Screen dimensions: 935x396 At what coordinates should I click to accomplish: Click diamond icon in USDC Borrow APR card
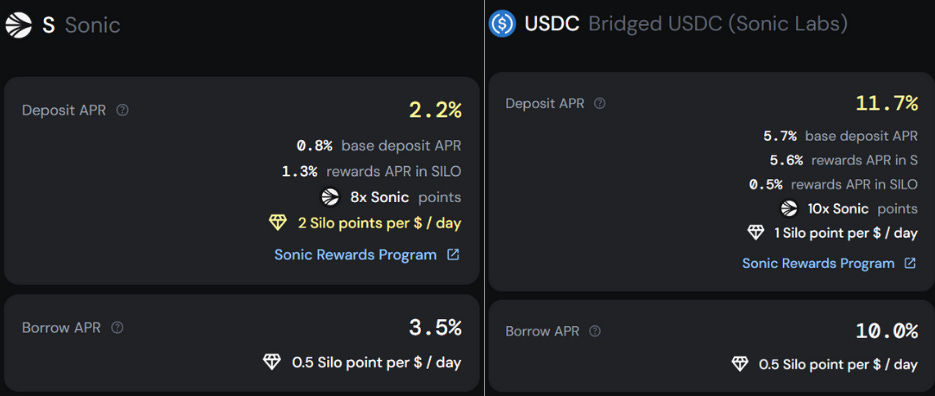click(x=739, y=364)
